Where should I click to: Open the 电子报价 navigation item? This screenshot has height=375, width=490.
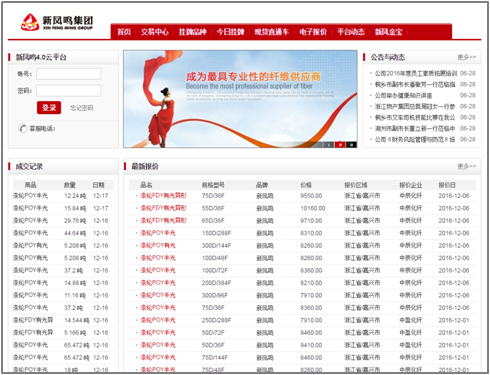(x=313, y=32)
